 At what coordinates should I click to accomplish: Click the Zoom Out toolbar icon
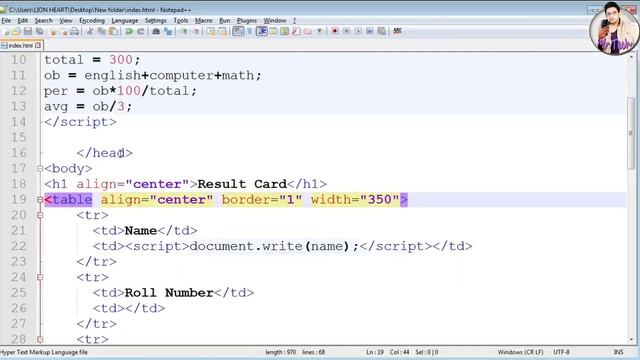(x=196, y=31)
